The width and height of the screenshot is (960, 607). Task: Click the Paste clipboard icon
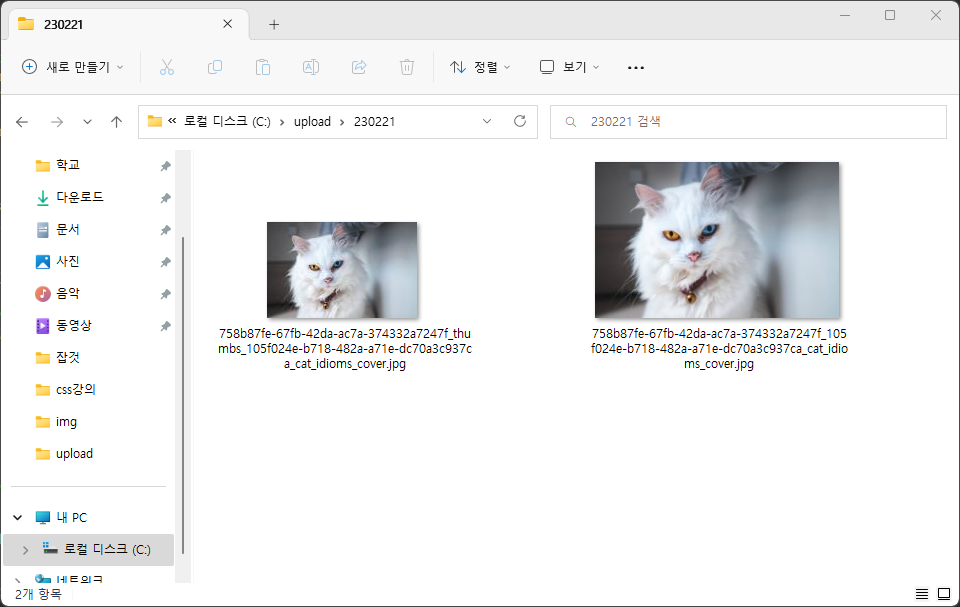click(263, 67)
